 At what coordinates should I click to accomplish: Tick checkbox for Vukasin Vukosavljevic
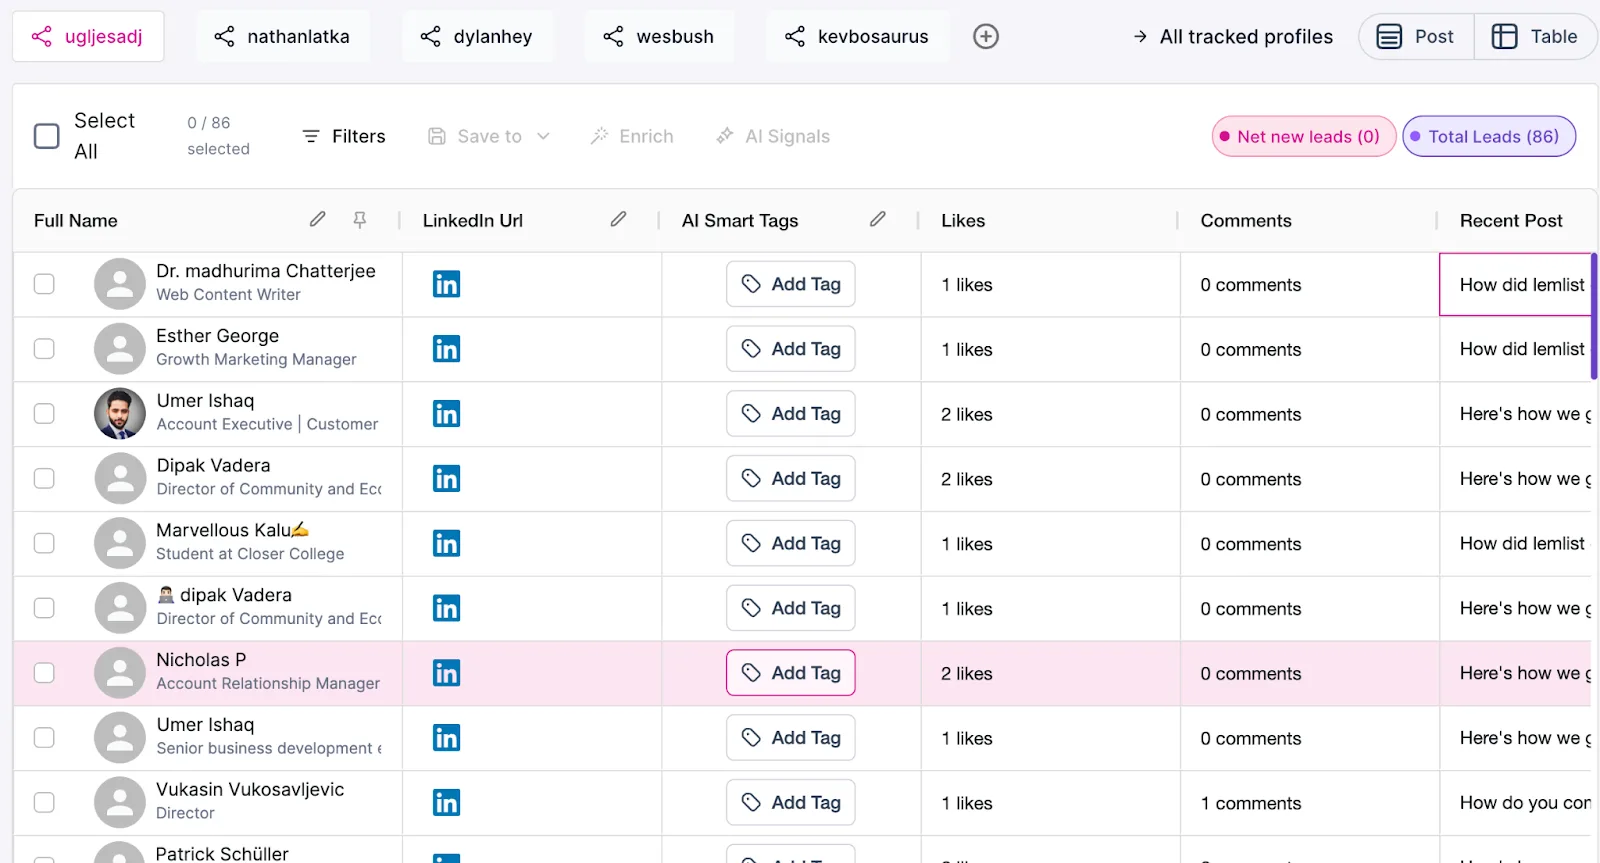coord(44,802)
